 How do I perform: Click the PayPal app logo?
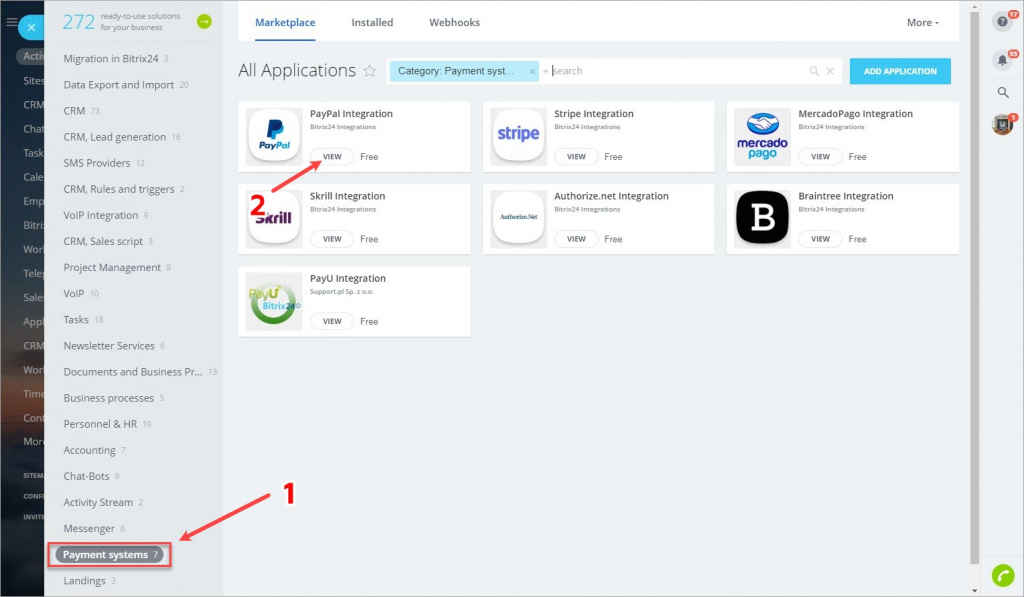(274, 136)
